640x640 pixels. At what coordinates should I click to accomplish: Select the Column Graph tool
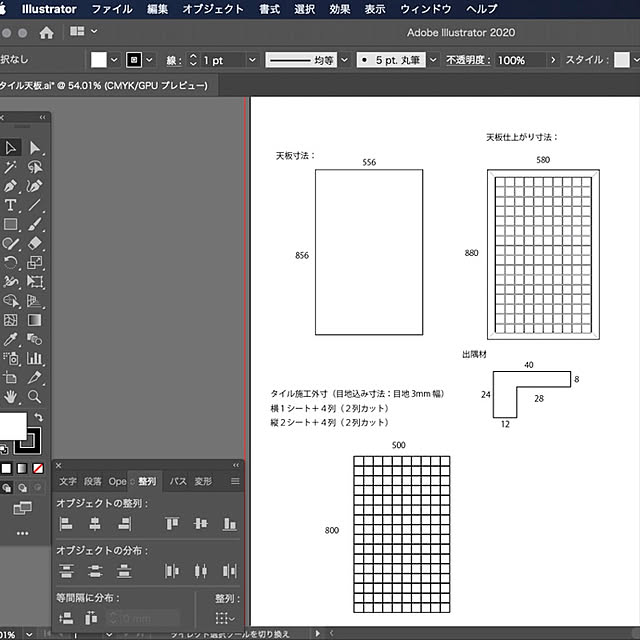(35, 359)
